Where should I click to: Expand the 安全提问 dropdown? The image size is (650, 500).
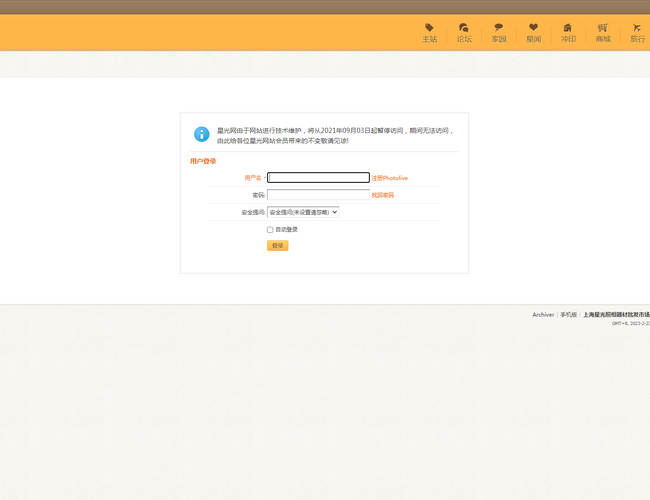[x=303, y=212]
